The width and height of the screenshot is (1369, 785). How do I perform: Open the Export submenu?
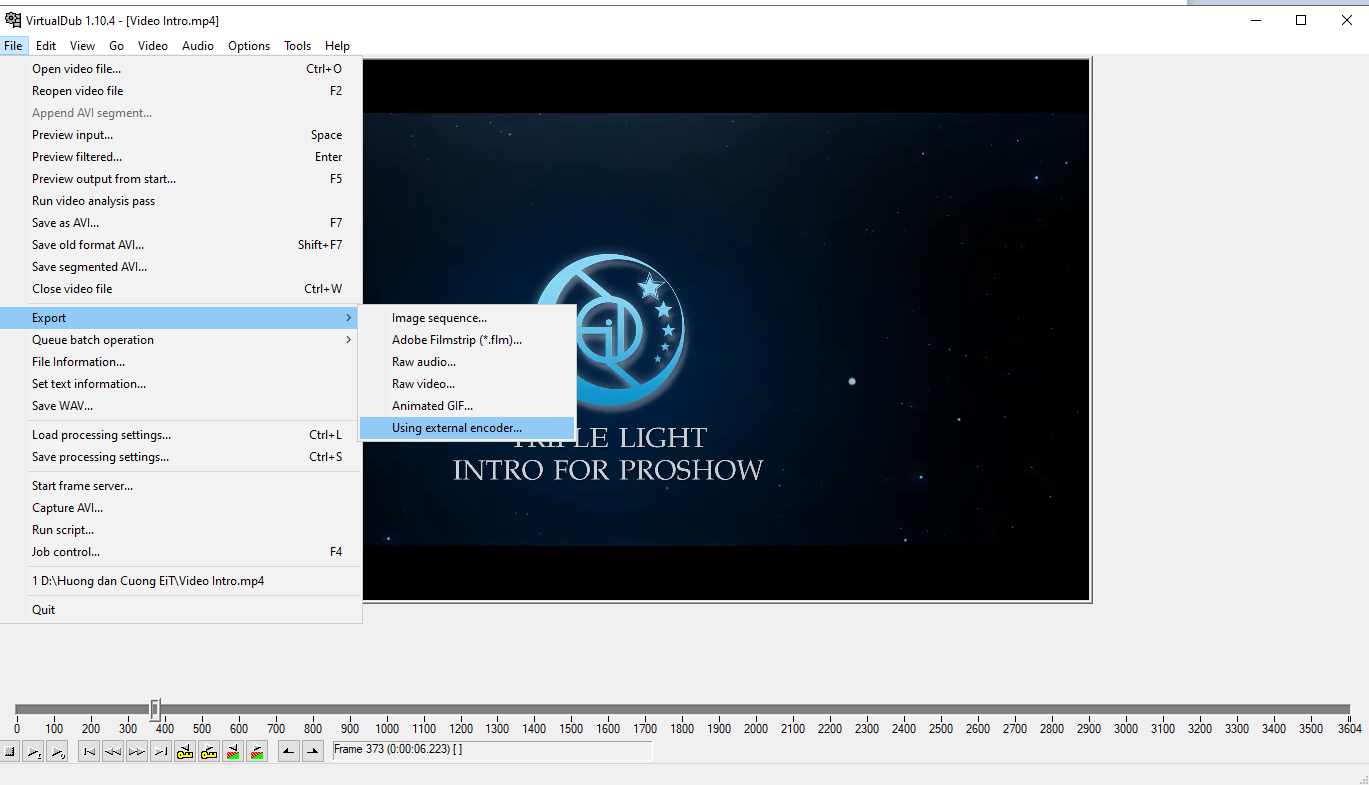(47, 317)
